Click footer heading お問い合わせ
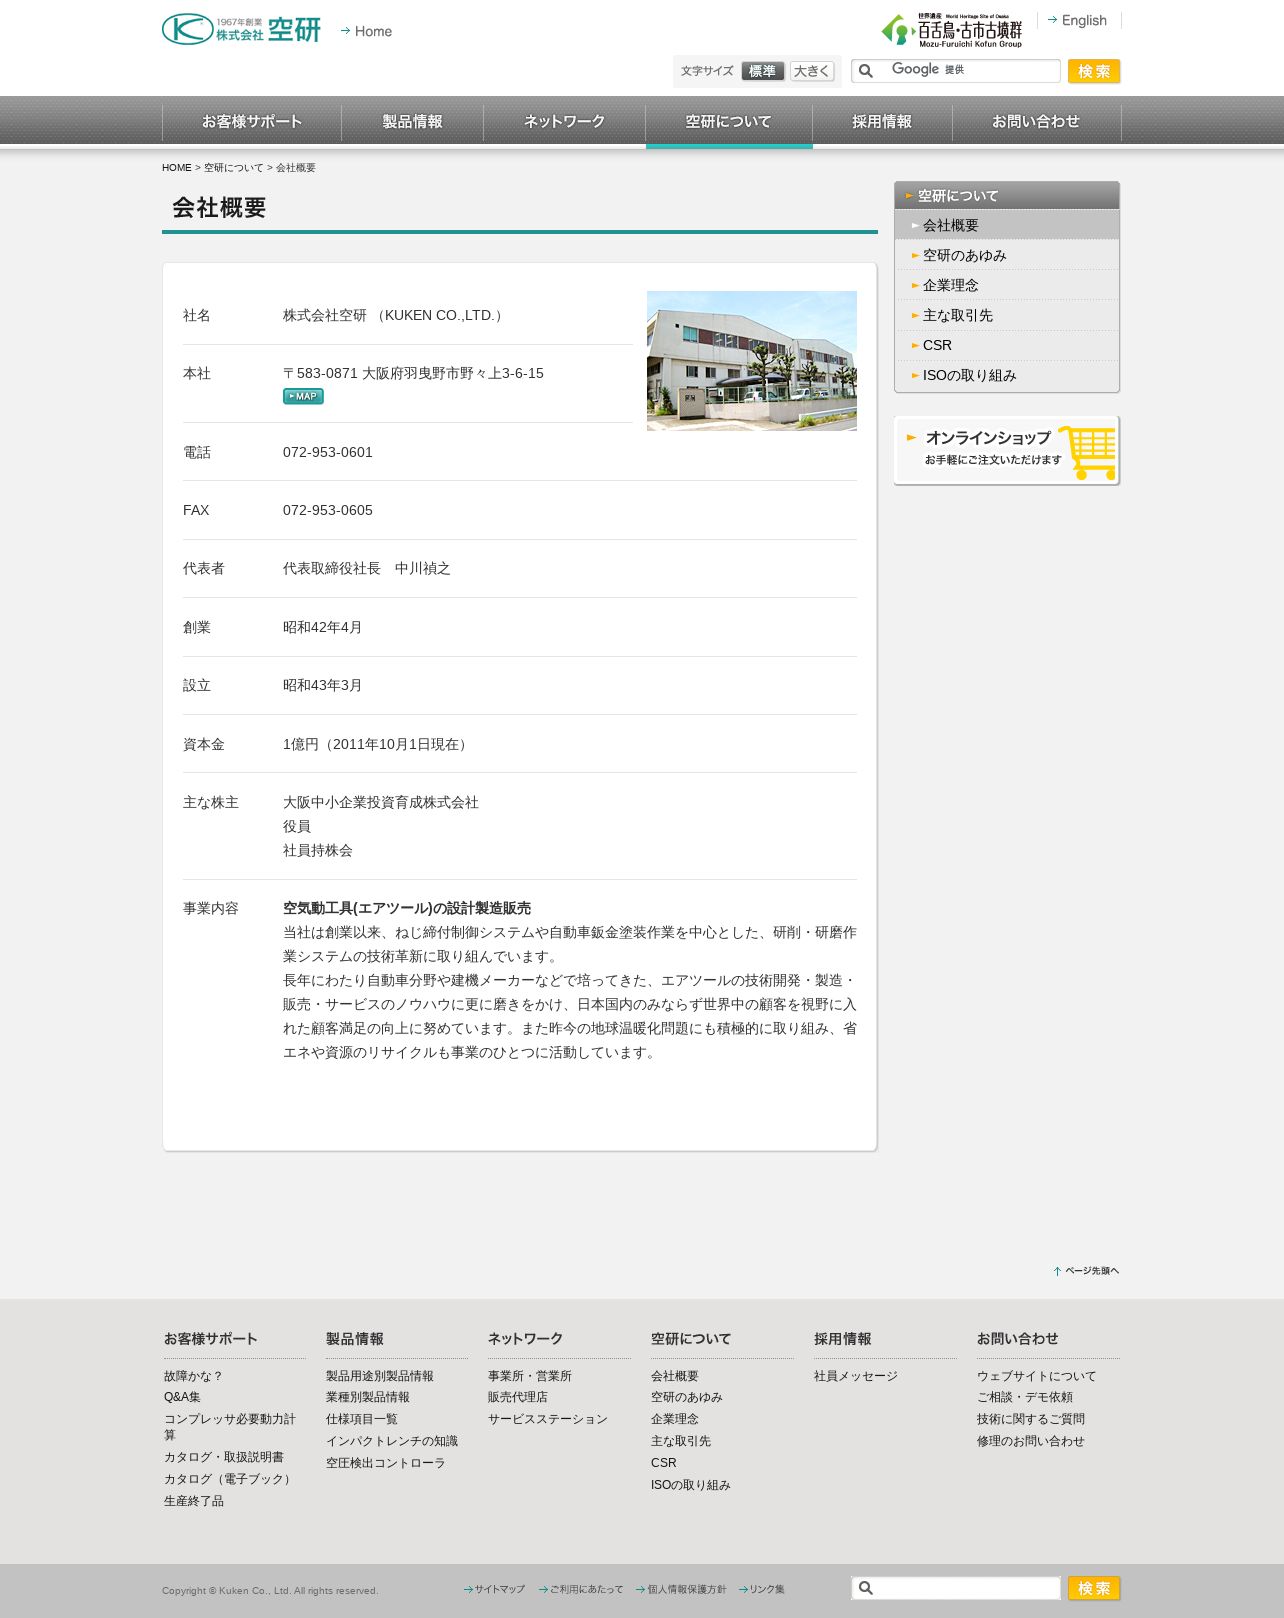This screenshot has height=1618, width=1284. (1018, 1339)
